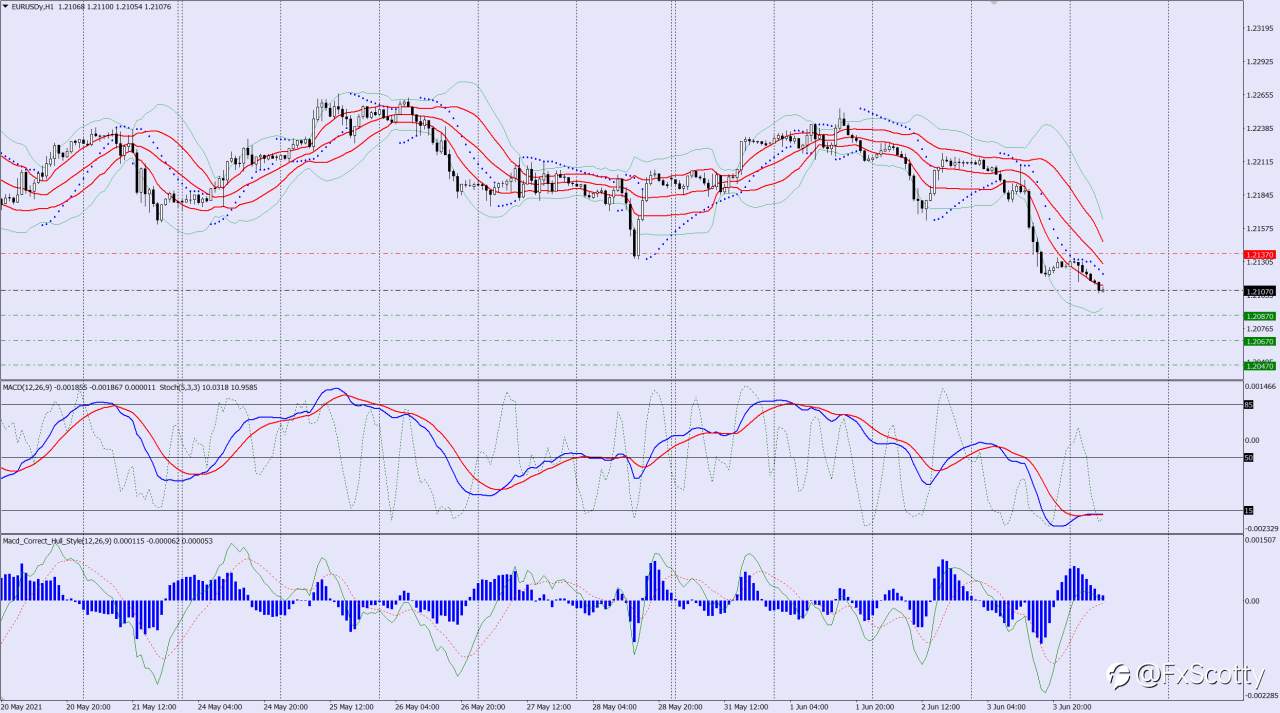This screenshot has width=1280, height=713.
Task: Click time axis label 27 May 12:00
Action: (550, 707)
